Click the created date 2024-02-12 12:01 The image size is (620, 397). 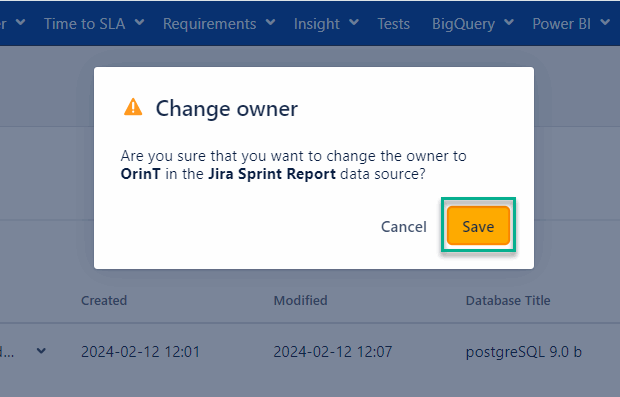click(140, 352)
